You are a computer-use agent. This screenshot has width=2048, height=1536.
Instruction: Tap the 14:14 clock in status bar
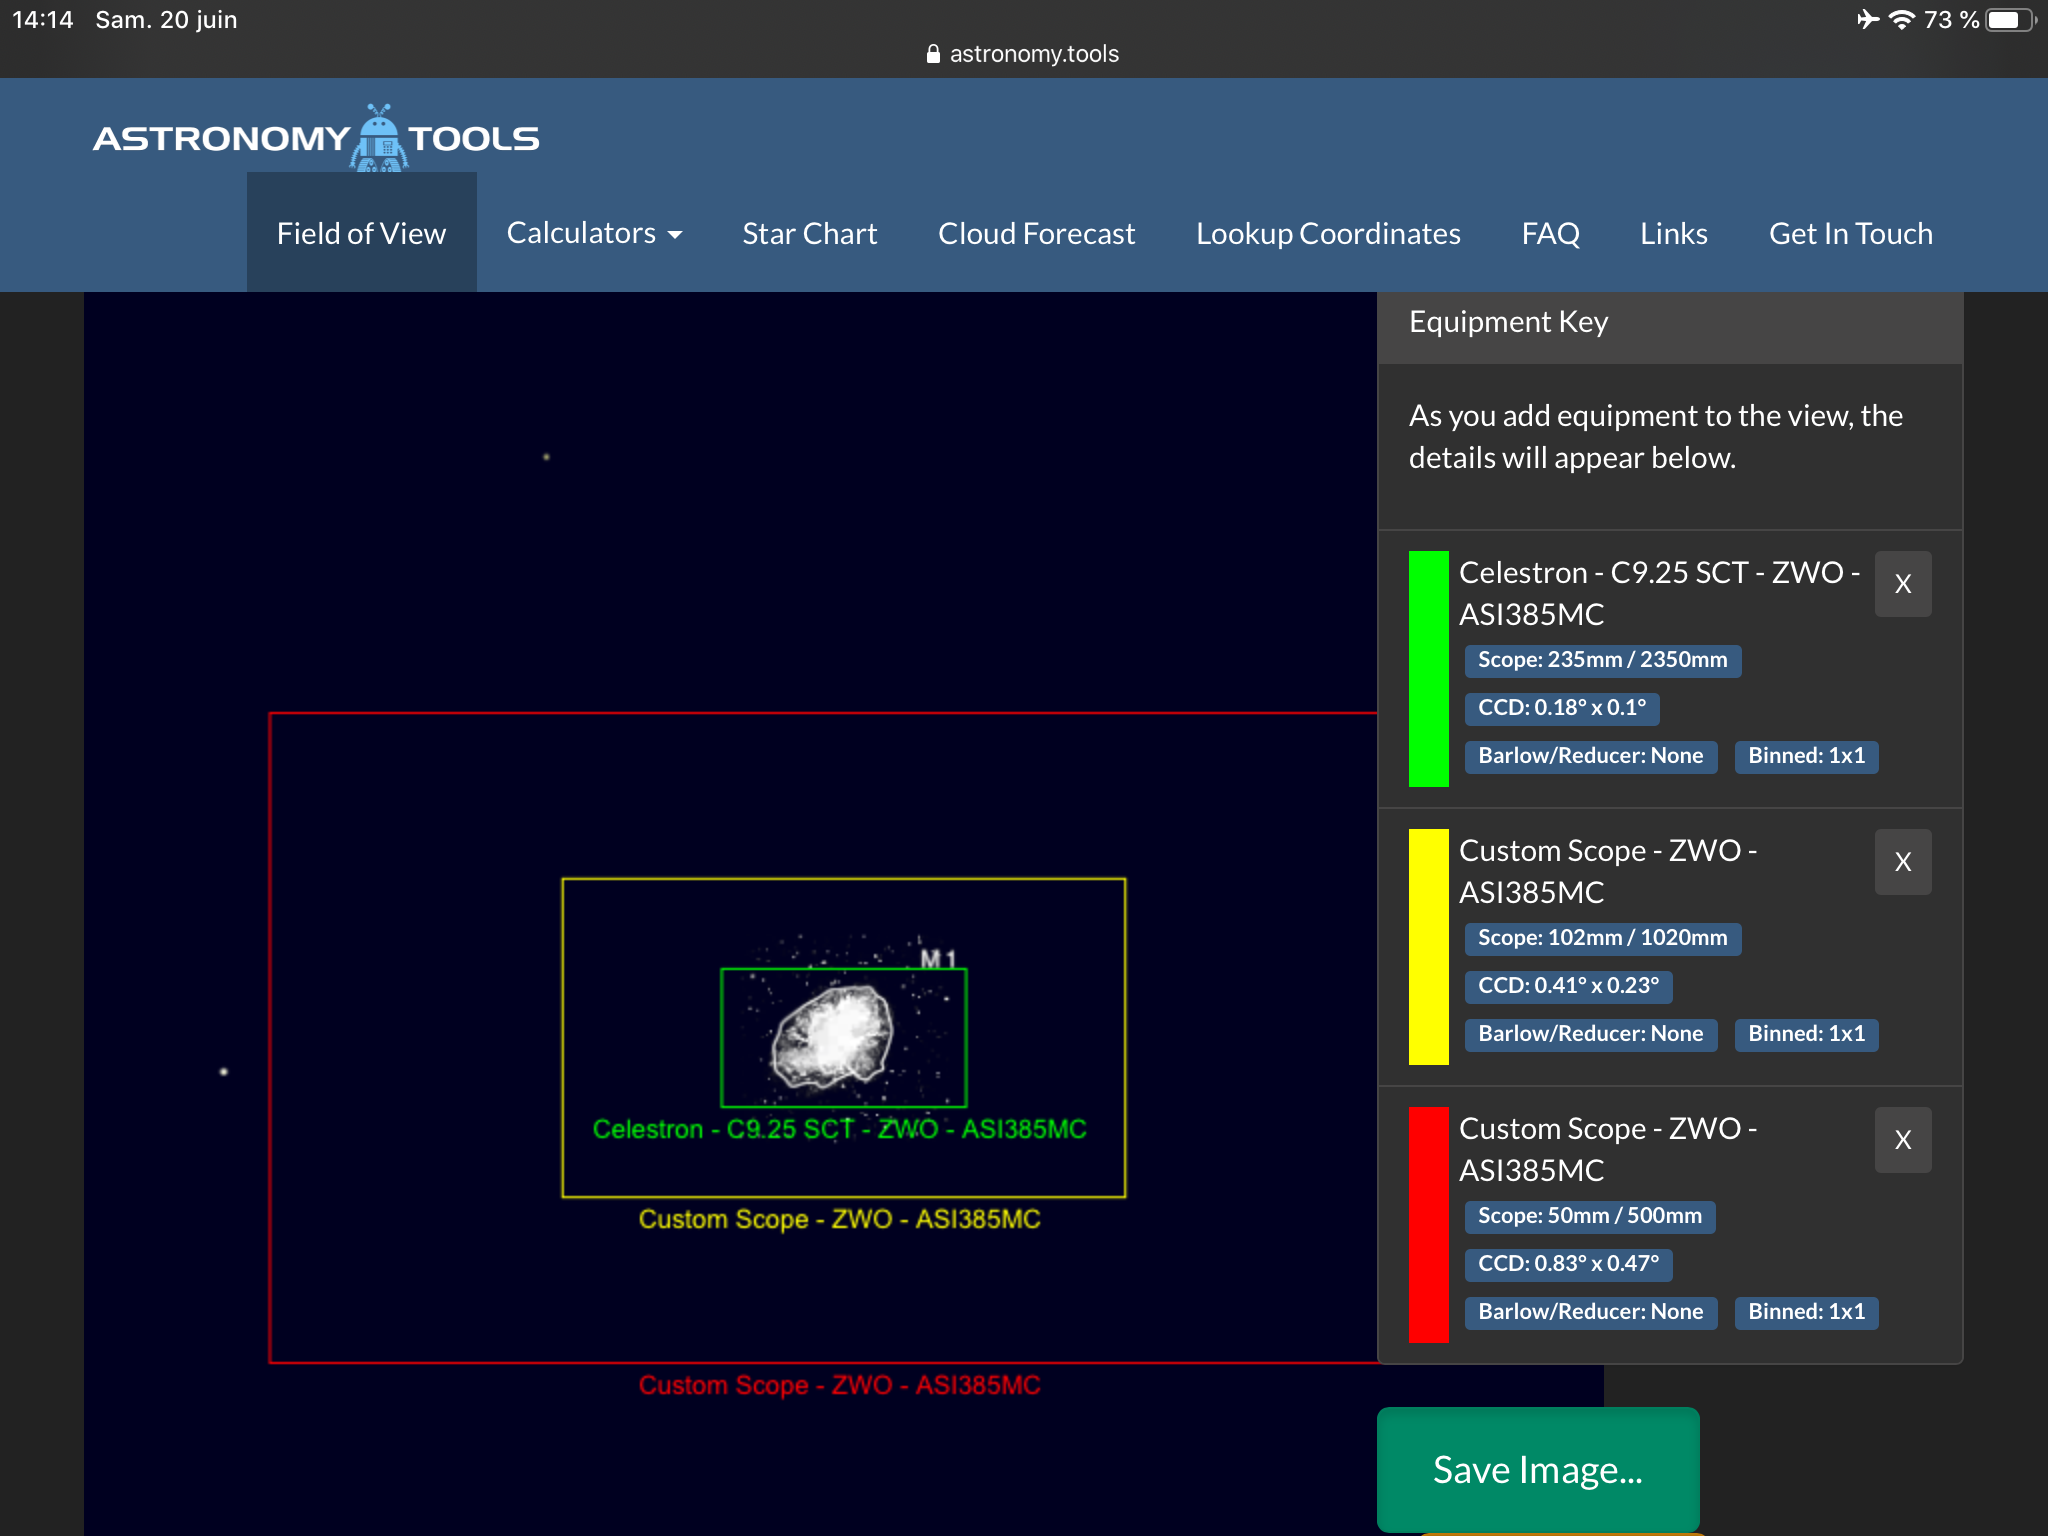pos(43,20)
